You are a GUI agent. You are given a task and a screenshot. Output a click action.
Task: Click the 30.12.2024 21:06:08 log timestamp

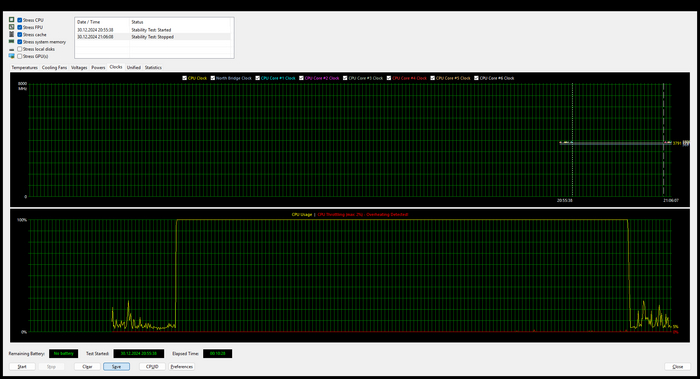click(95, 37)
